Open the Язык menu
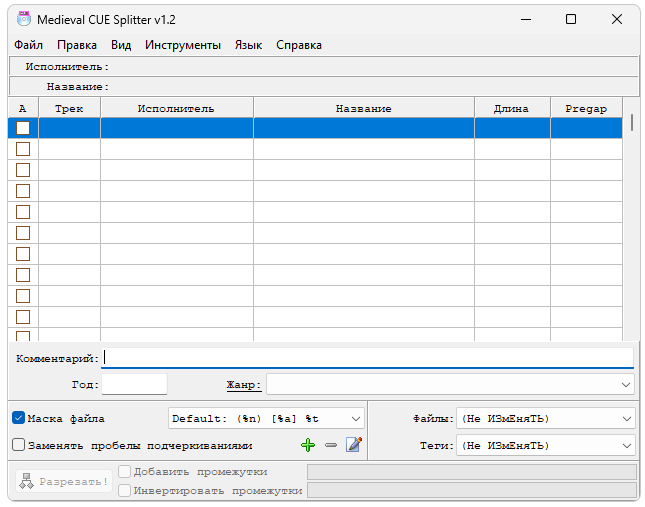The image size is (645, 507). pos(248,45)
